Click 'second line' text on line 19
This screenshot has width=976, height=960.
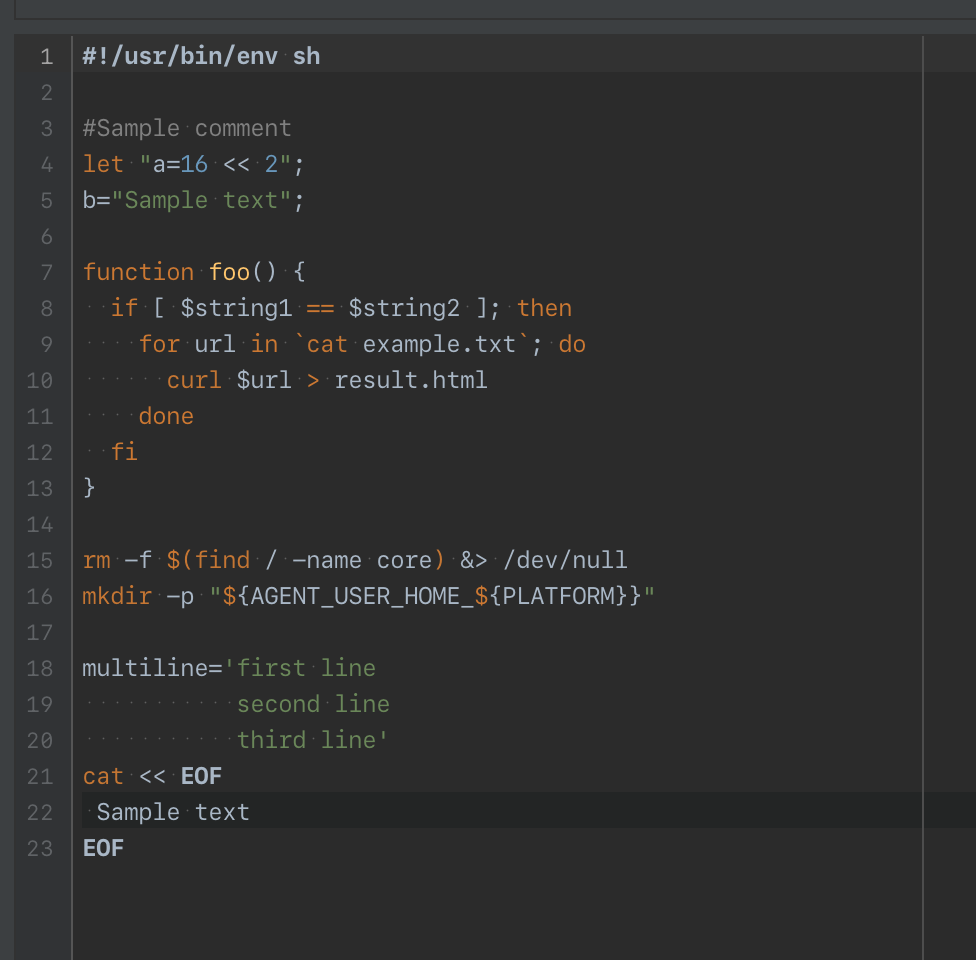[x=313, y=705]
